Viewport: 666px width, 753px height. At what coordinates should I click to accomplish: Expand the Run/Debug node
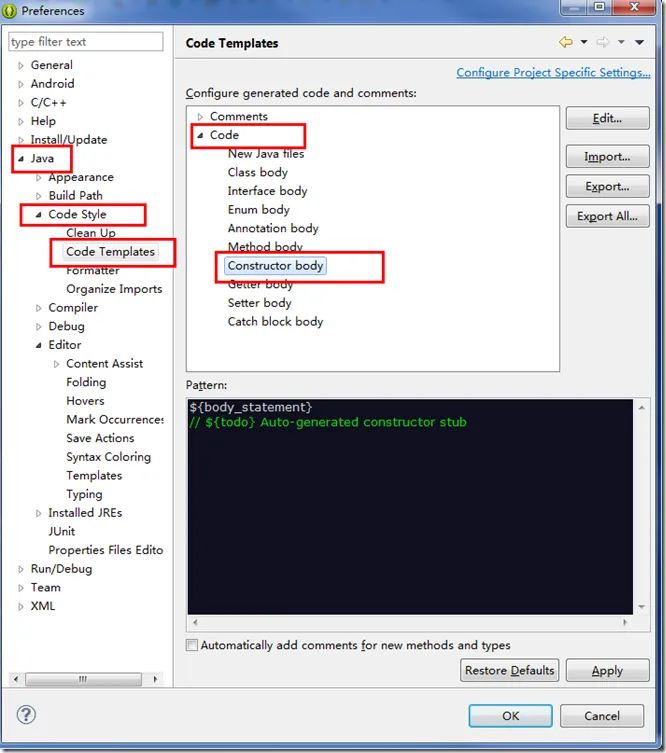click(x=21, y=569)
